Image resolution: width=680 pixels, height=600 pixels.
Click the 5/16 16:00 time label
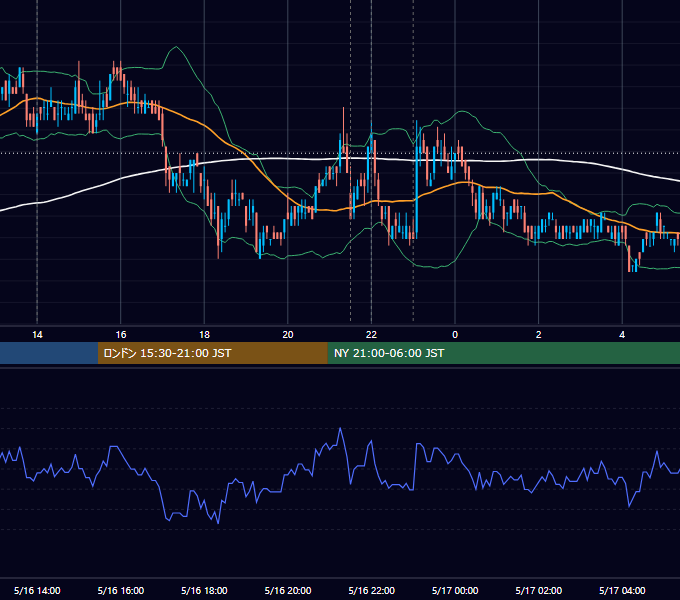121,590
